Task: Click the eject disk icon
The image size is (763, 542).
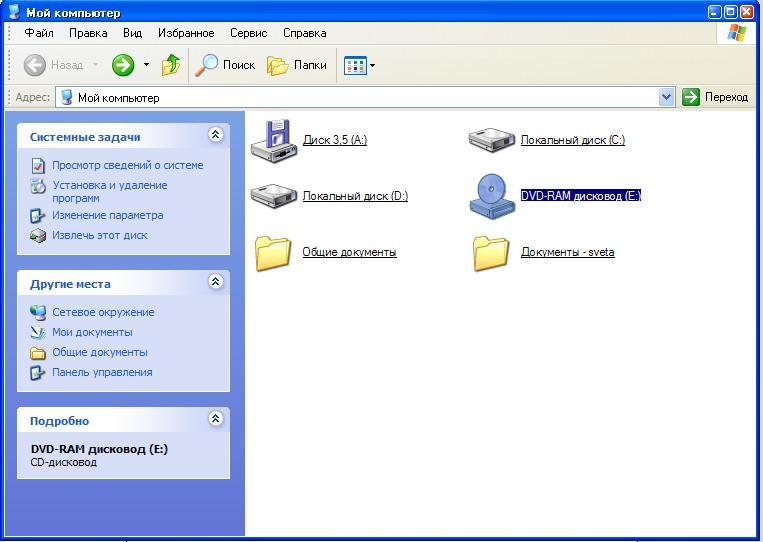Action: [x=37, y=236]
